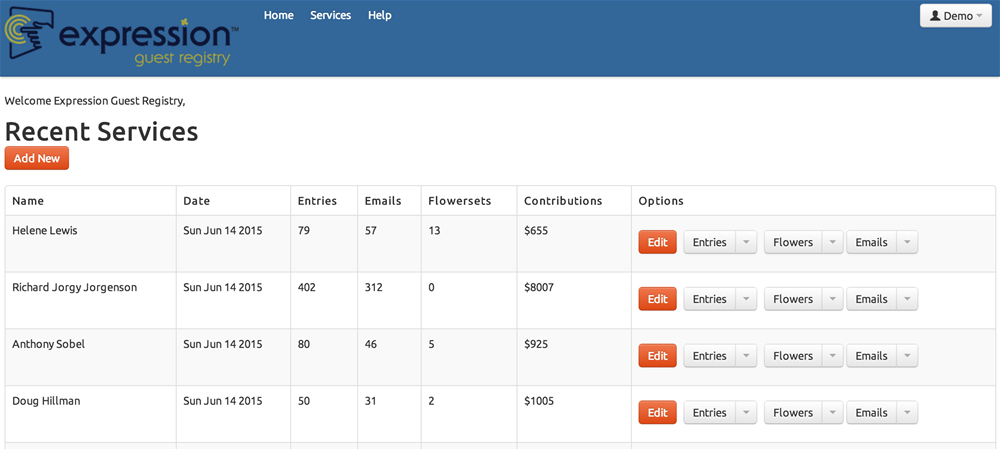View Emails for Helene Lewis
The height and width of the screenshot is (450, 1000).
(x=872, y=242)
